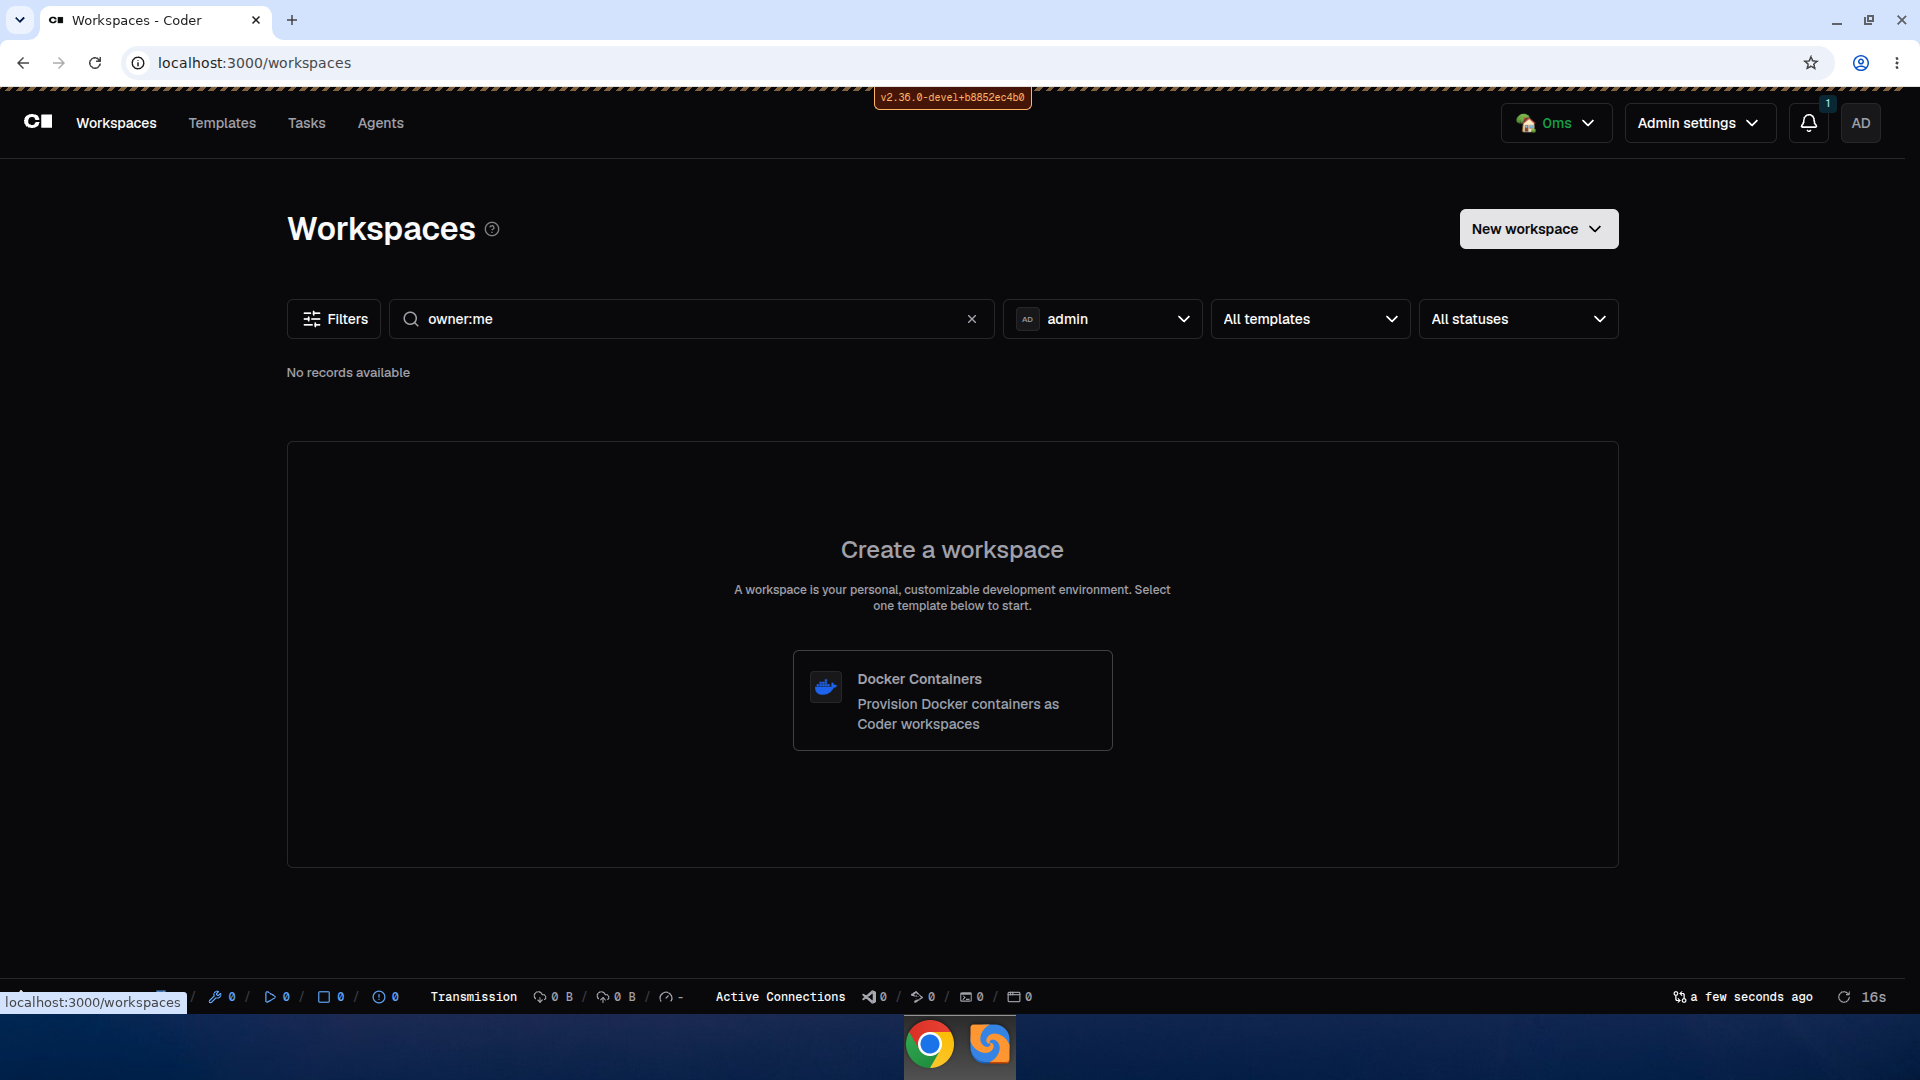The image size is (1920, 1080).
Task: Open the Admin settings dropdown
Action: tap(1700, 123)
